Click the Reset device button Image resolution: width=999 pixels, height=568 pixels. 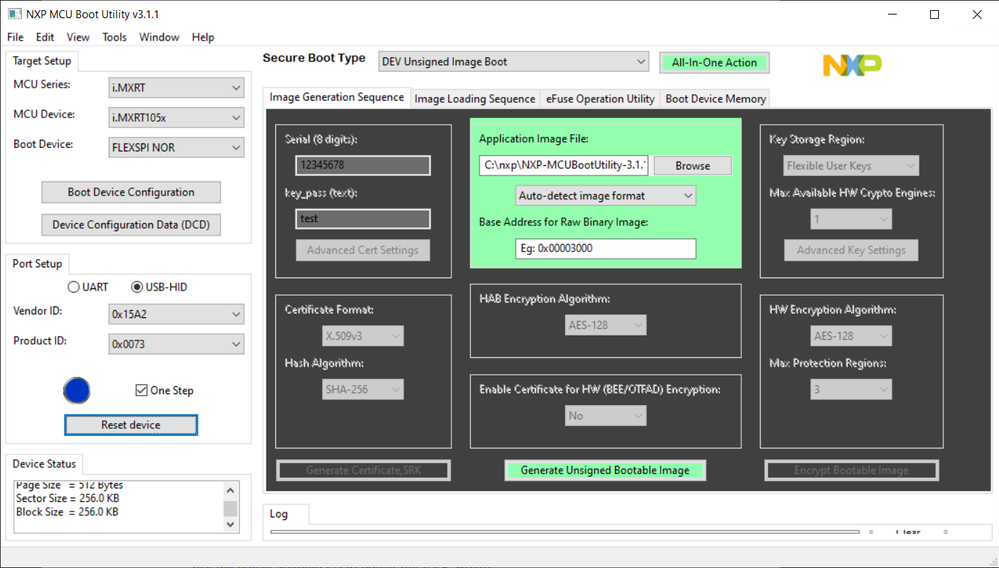pyautogui.click(x=131, y=425)
